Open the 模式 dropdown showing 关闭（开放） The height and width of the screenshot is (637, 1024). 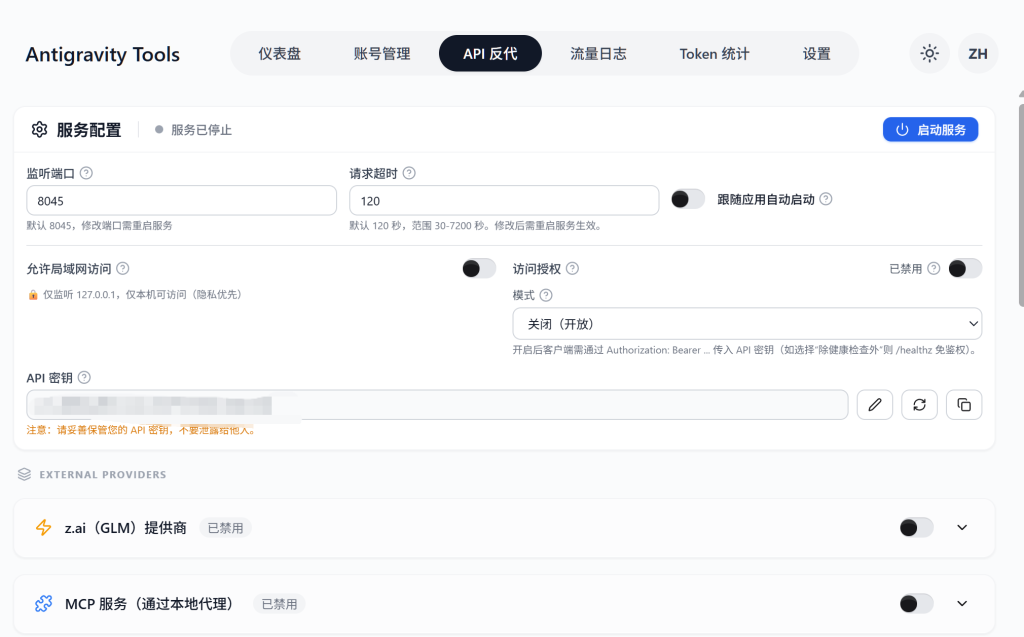point(747,323)
